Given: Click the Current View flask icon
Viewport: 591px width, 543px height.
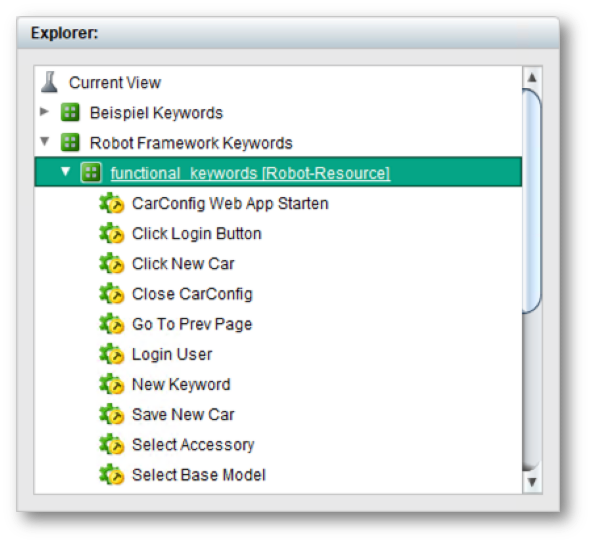Looking at the screenshot, I should click(49, 82).
